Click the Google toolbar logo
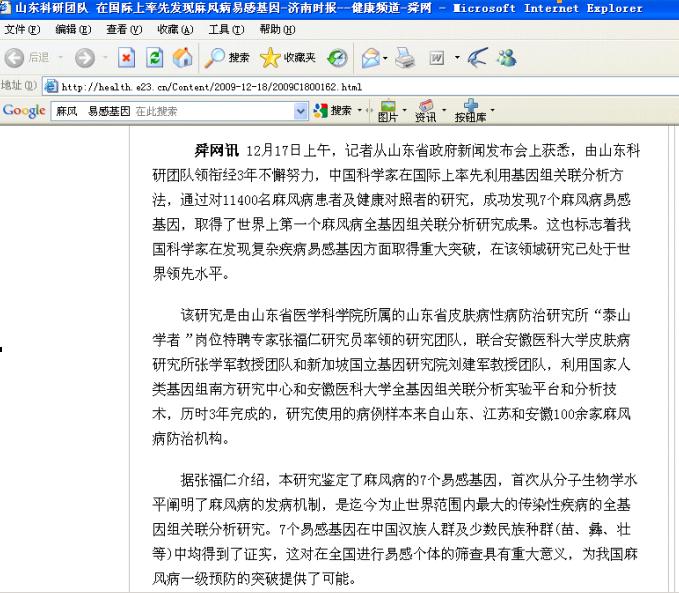Image resolution: width=679 pixels, height=593 pixels. pos(24,111)
